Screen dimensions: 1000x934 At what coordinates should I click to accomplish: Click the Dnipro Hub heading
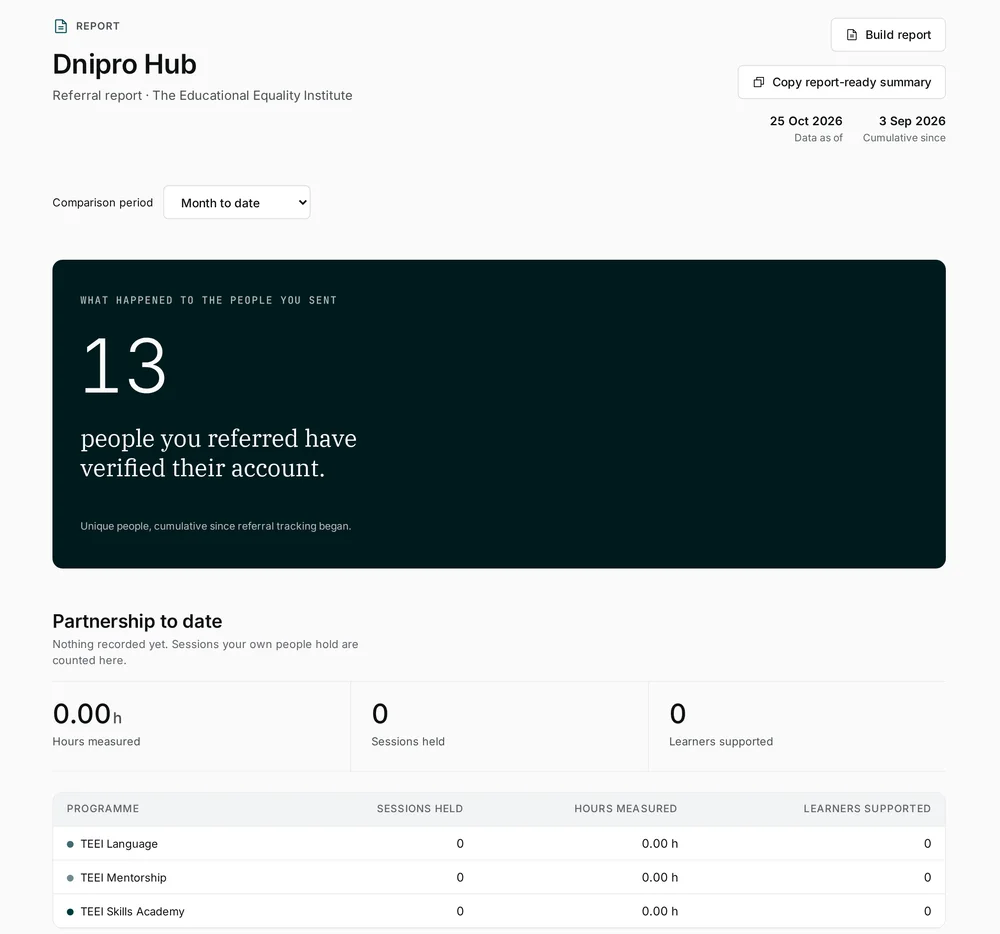pyautogui.click(x=124, y=64)
